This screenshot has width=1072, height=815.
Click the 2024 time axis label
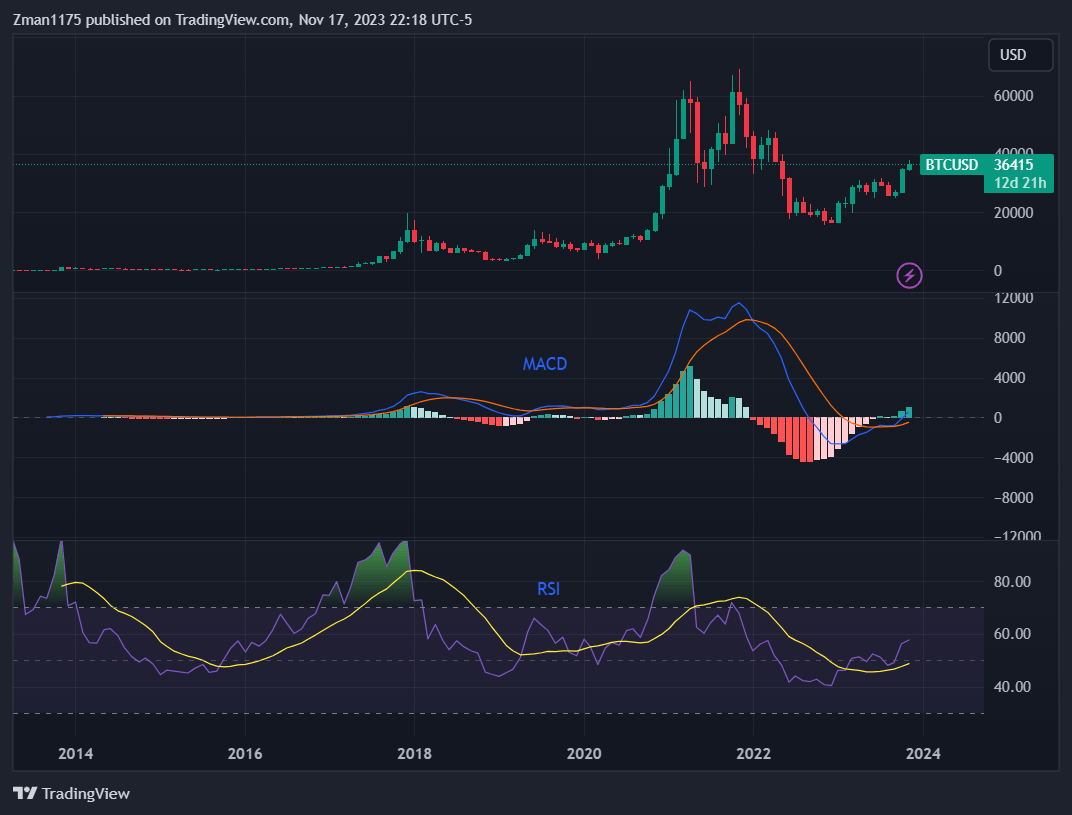(x=923, y=753)
